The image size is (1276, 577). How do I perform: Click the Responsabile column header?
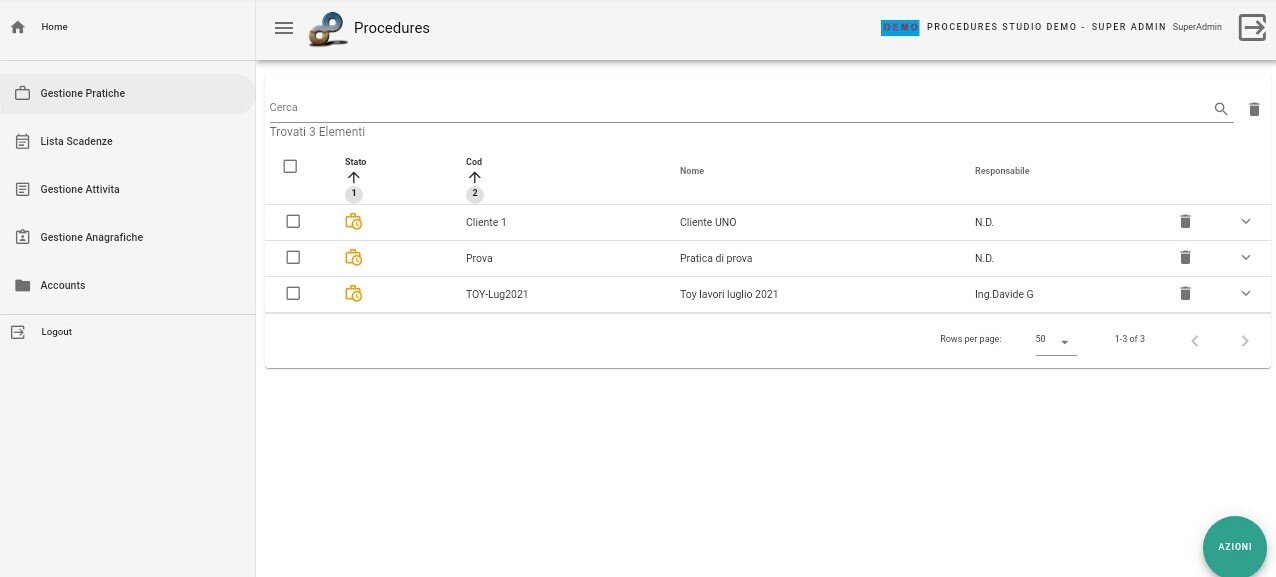click(x=1002, y=171)
